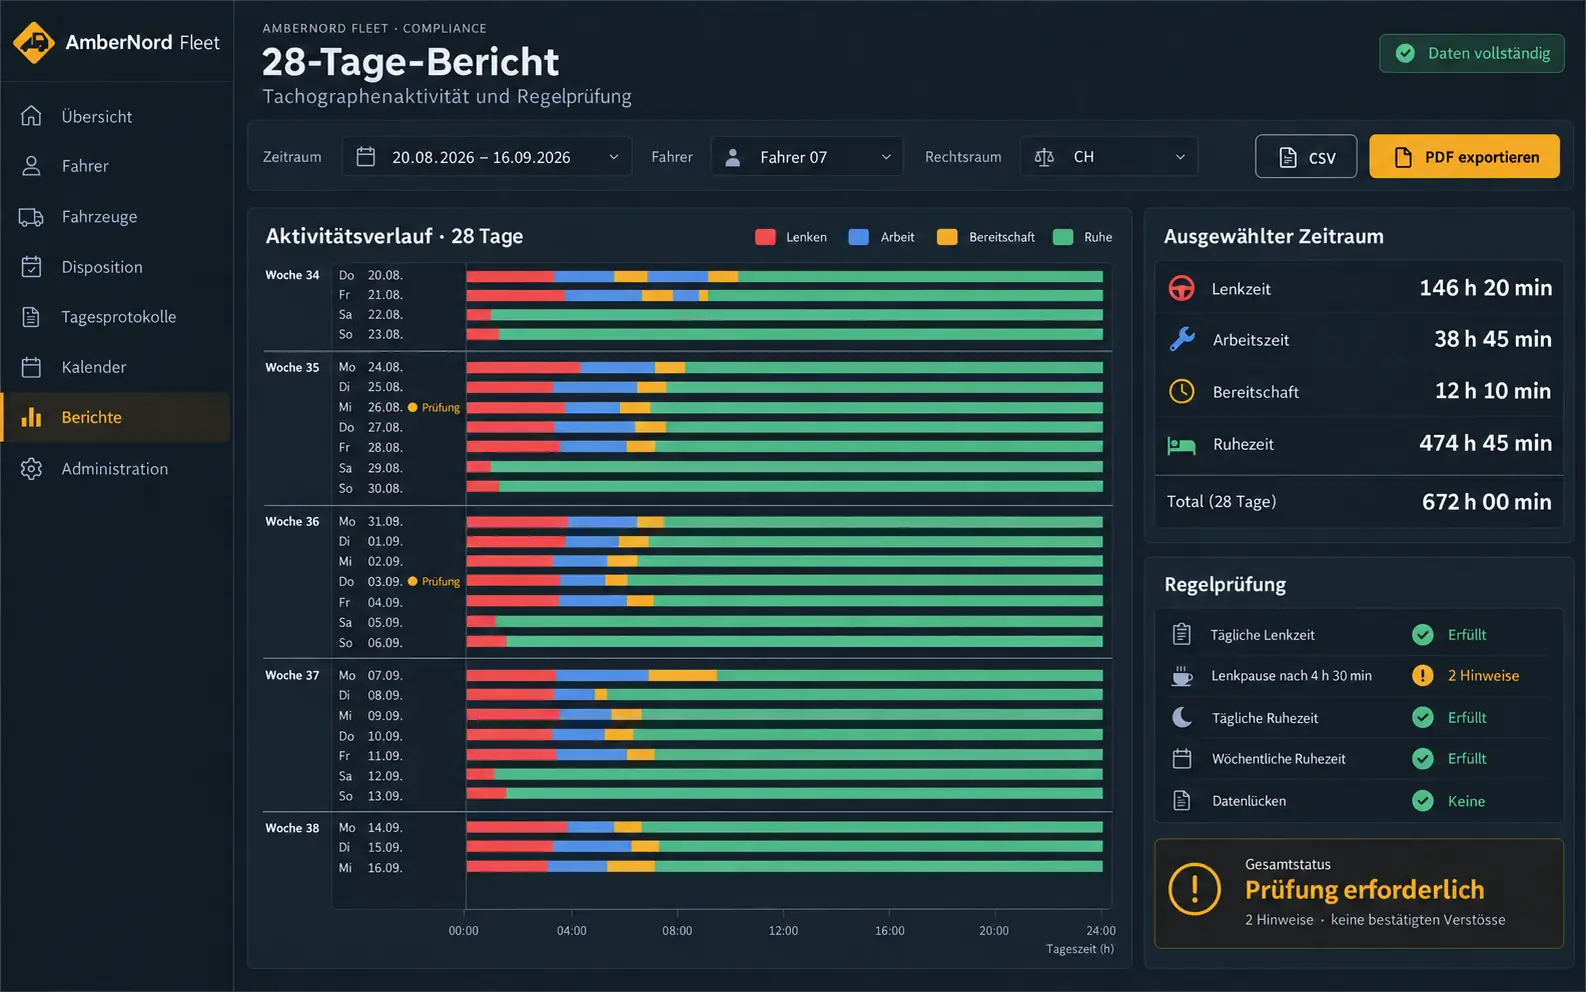Screen dimensions: 1586x992
Task: Click the AmberNord Fleet truck logo
Action: pyautogui.click(x=34, y=43)
